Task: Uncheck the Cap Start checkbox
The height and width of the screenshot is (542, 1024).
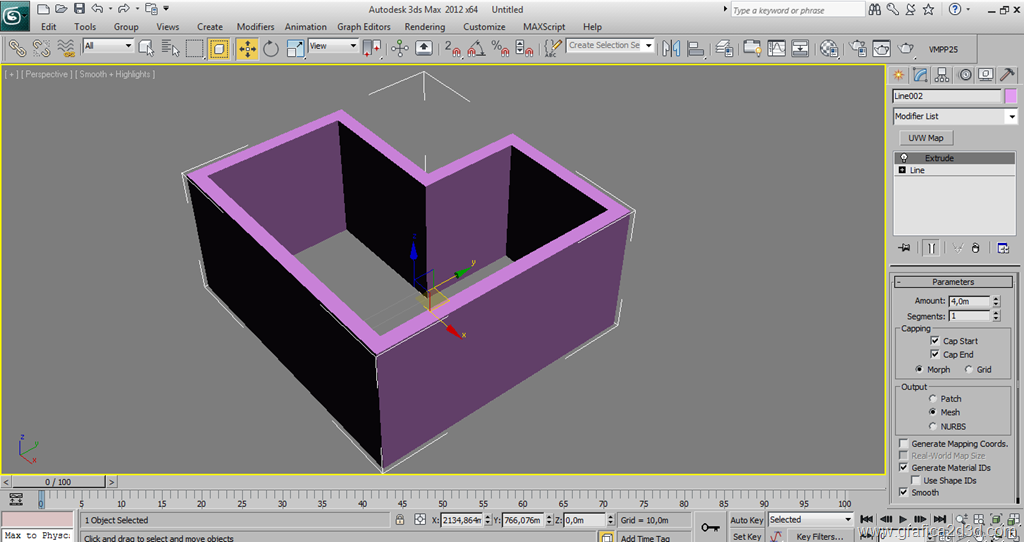Action: [x=935, y=341]
